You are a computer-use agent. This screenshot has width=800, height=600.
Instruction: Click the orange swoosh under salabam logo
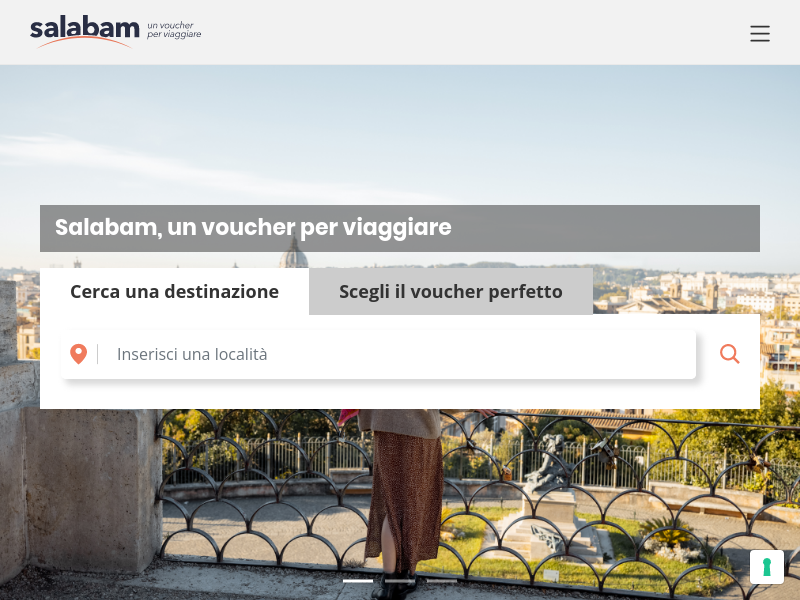[85, 42]
